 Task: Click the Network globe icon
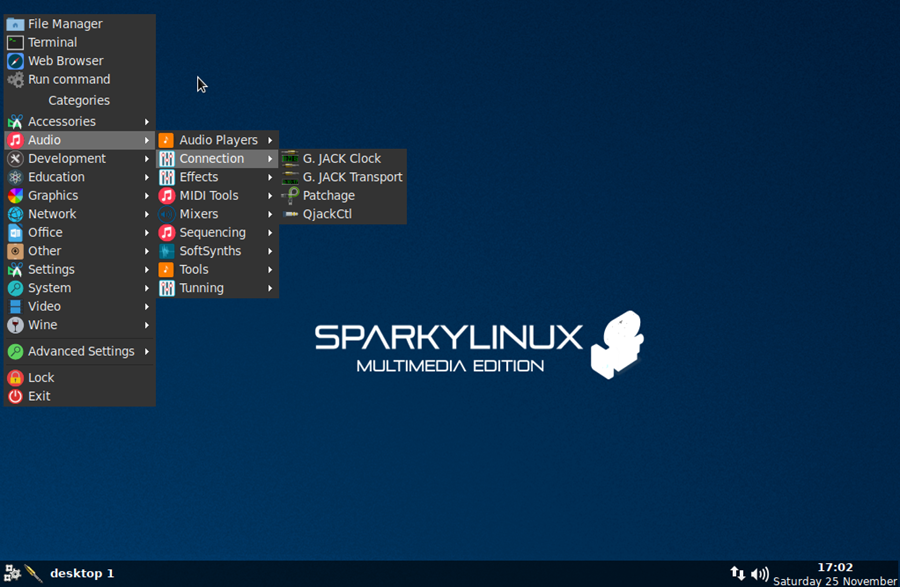click(15, 214)
